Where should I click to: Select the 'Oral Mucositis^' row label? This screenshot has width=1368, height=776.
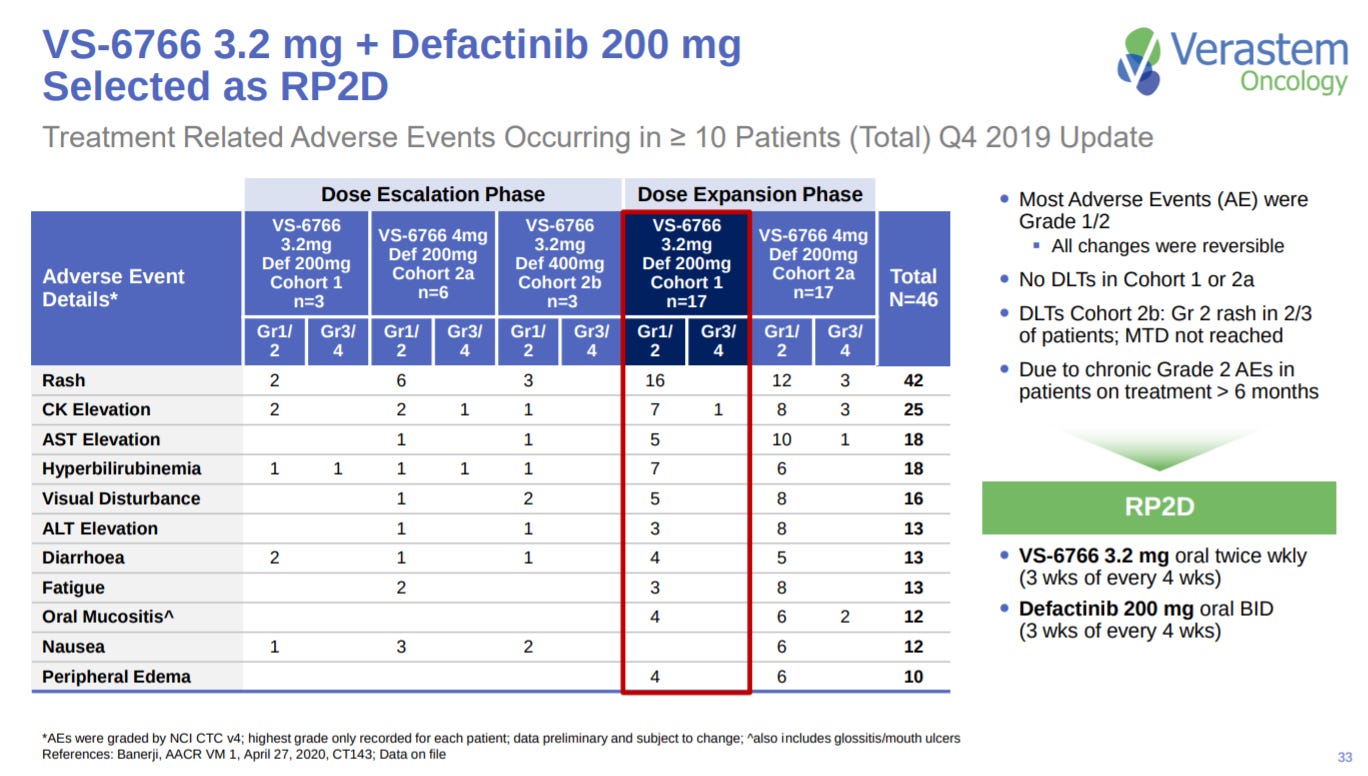(108, 617)
